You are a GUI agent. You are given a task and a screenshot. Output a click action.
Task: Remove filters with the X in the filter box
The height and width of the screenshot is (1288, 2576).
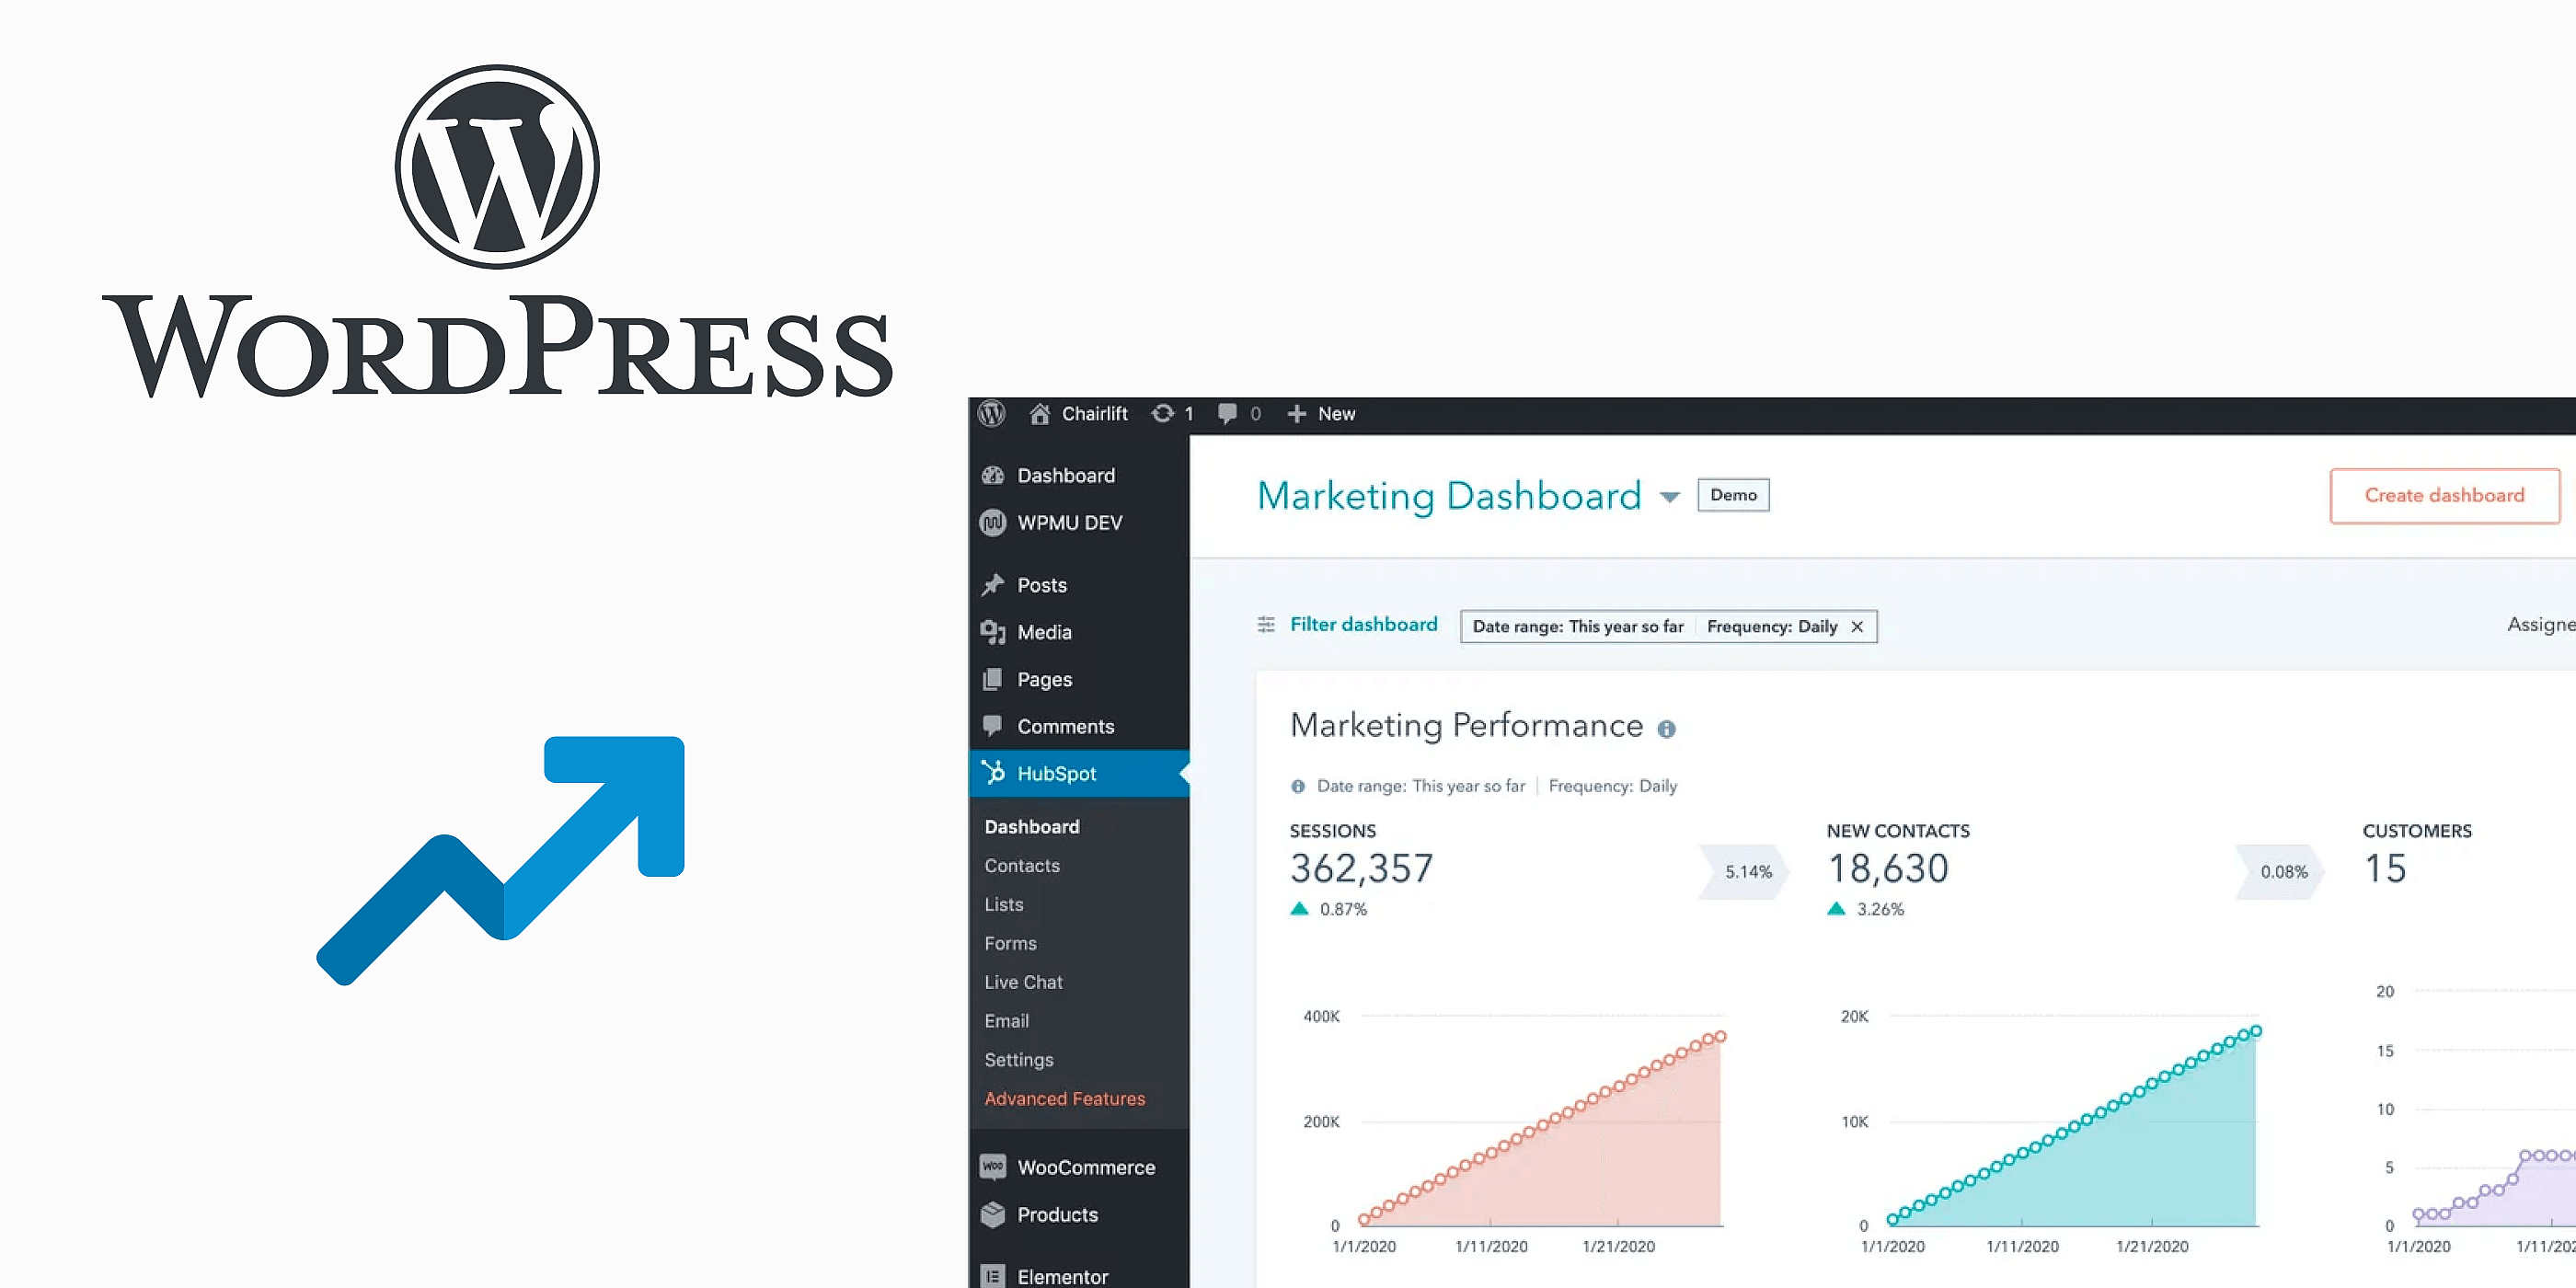coord(1857,627)
